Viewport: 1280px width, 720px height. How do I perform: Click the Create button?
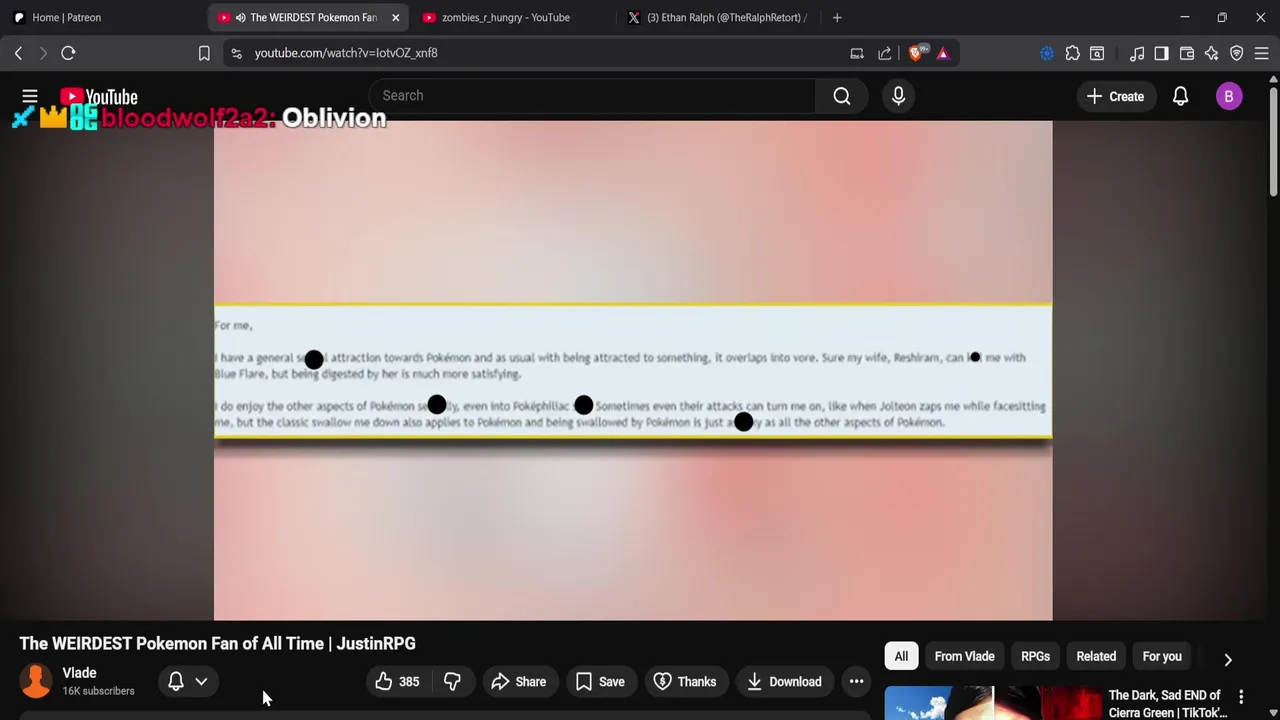(1115, 96)
